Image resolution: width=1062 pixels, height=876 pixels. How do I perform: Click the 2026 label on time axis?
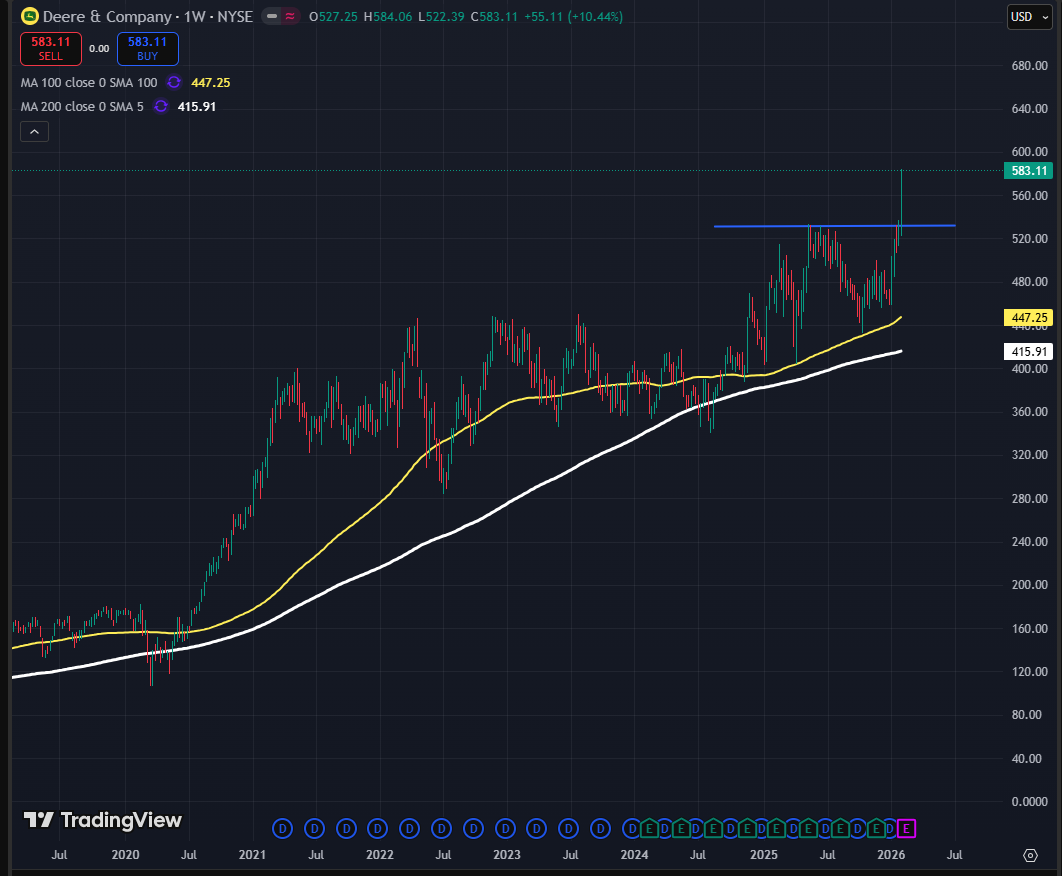891,854
